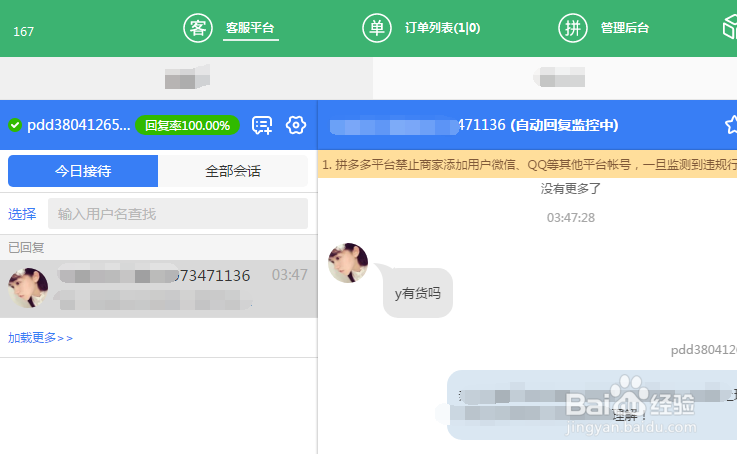Click the 回复率100.00% badge
The width and height of the screenshot is (737, 454).
[188, 125]
